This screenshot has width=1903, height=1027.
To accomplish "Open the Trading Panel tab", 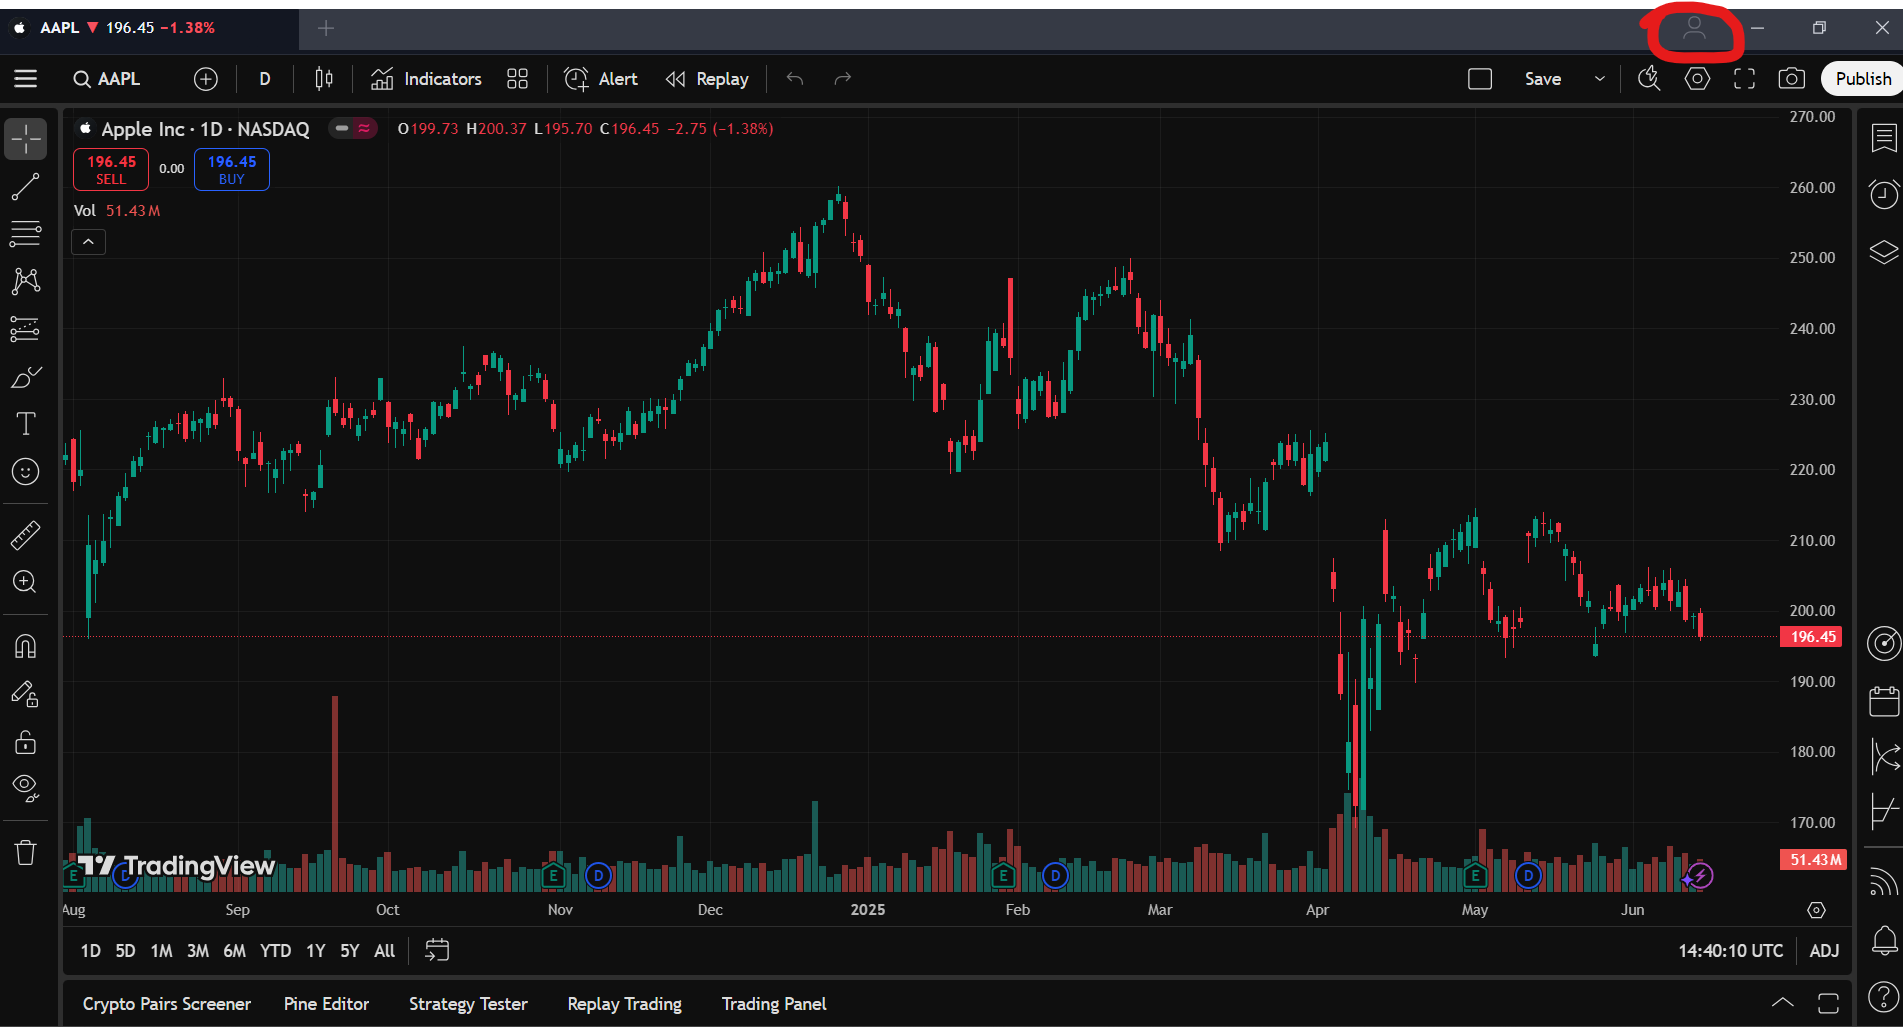I will coord(774,1004).
